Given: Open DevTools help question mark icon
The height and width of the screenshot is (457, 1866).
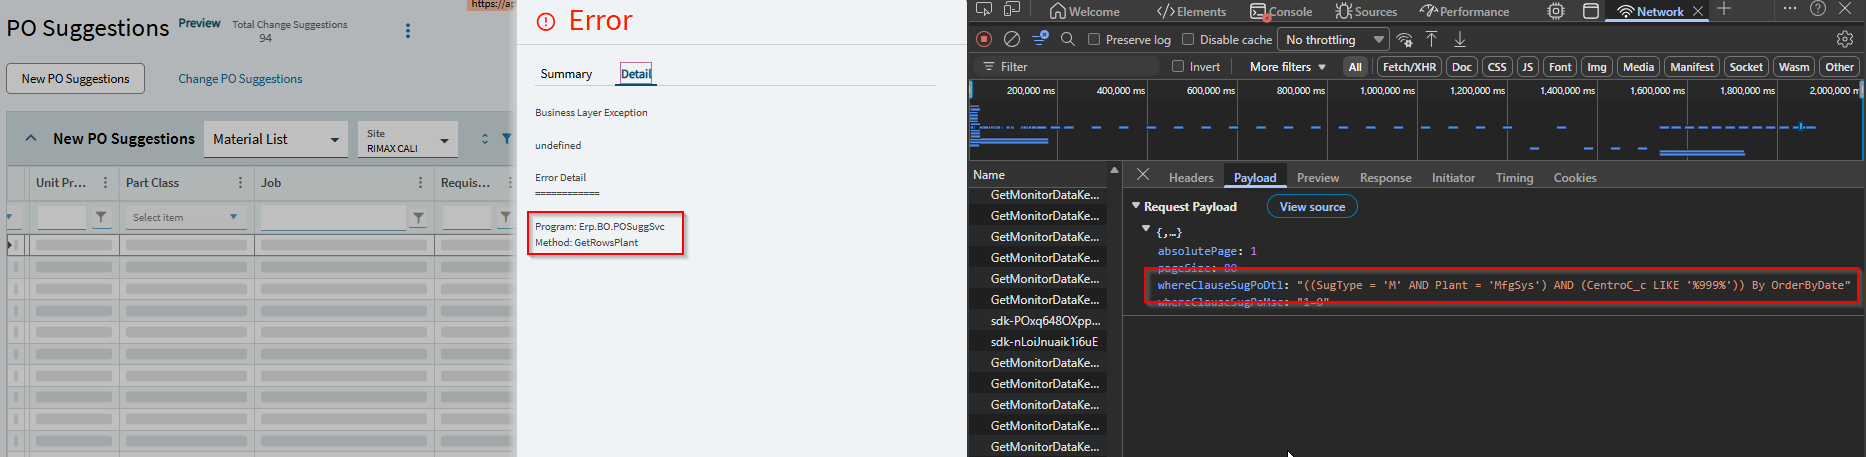Looking at the screenshot, I should pyautogui.click(x=1818, y=9).
